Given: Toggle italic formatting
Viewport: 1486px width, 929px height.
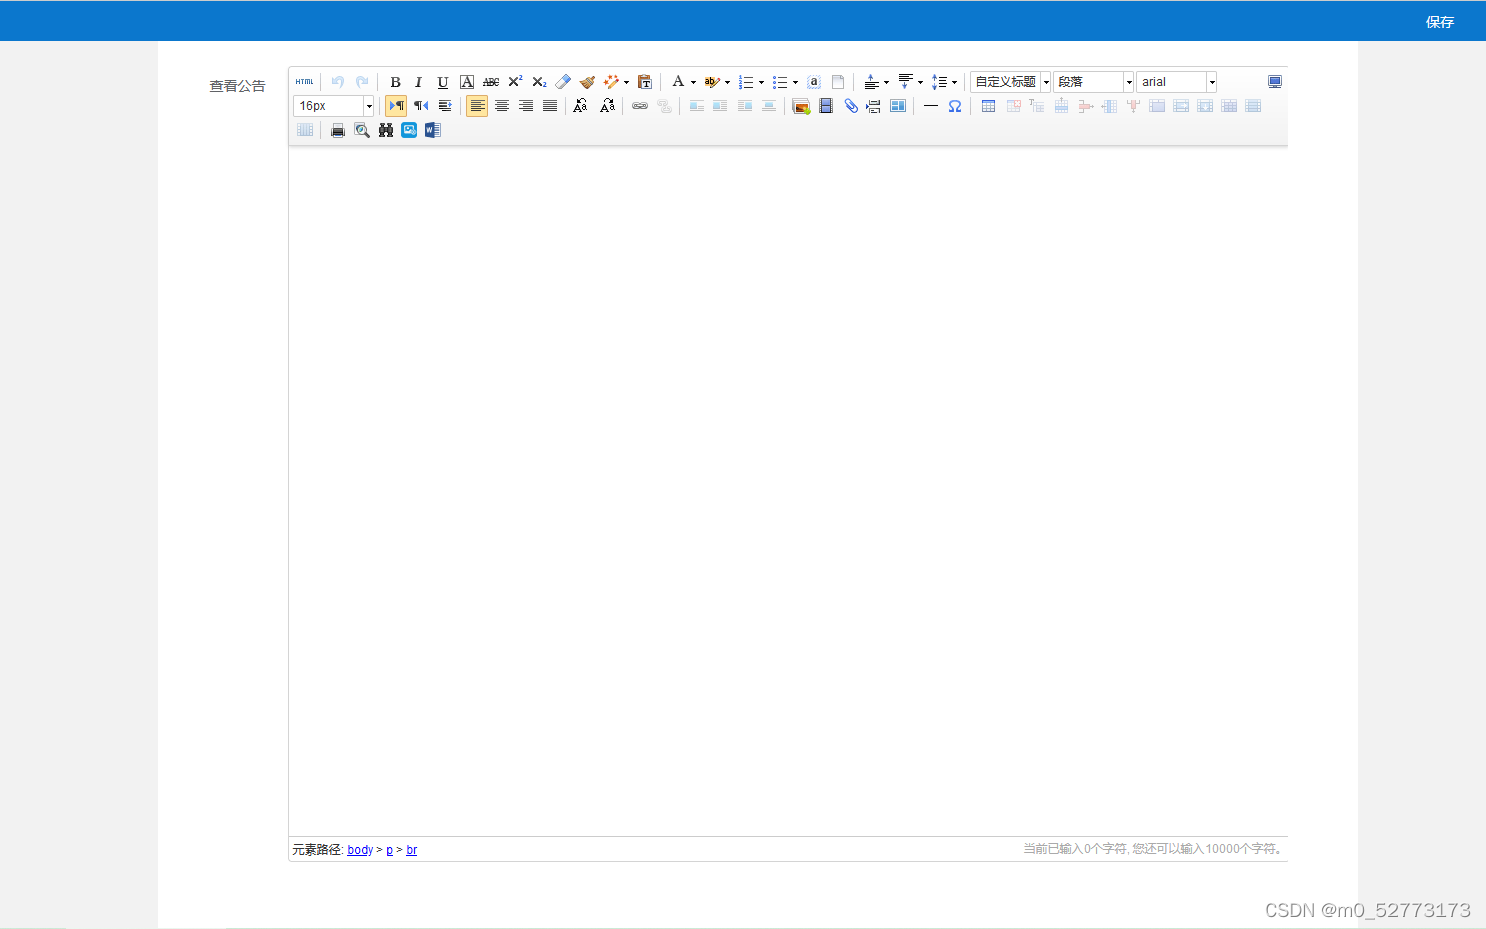Looking at the screenshot, I should (x=419, y=82).
